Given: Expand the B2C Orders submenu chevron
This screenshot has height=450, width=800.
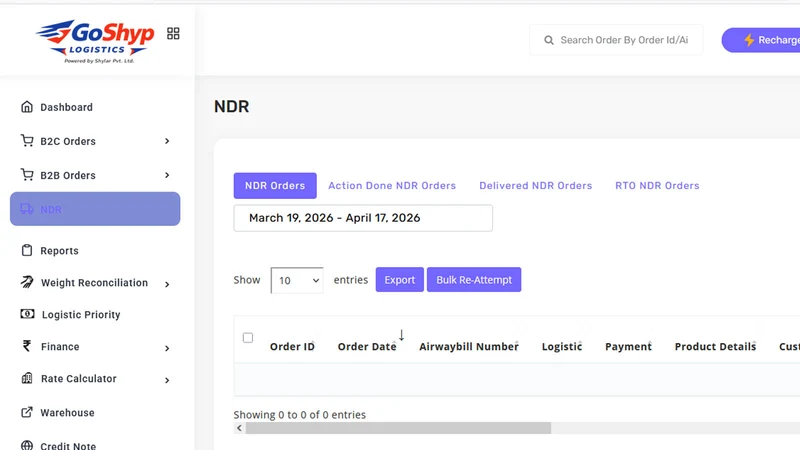Looking at the screenshot, I should pyautogui.click(x=167, y=141).
